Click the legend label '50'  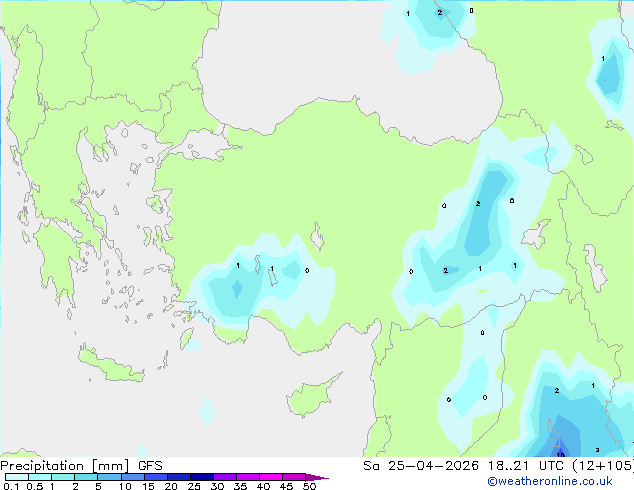309,486
